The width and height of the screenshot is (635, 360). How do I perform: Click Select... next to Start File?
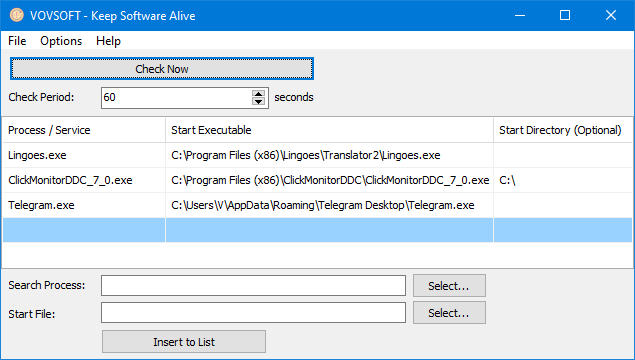[449, 313]
